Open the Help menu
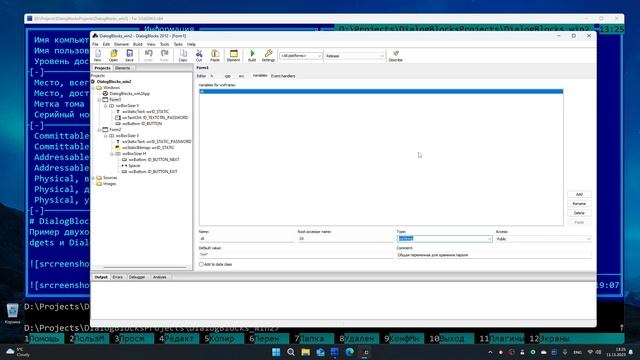The width and height of the screenshot is (640, 360). [191, 44]
